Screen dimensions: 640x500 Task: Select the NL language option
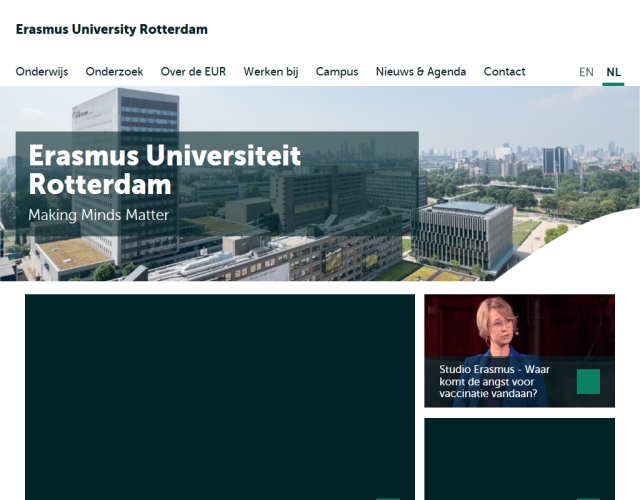pos(613,72)
